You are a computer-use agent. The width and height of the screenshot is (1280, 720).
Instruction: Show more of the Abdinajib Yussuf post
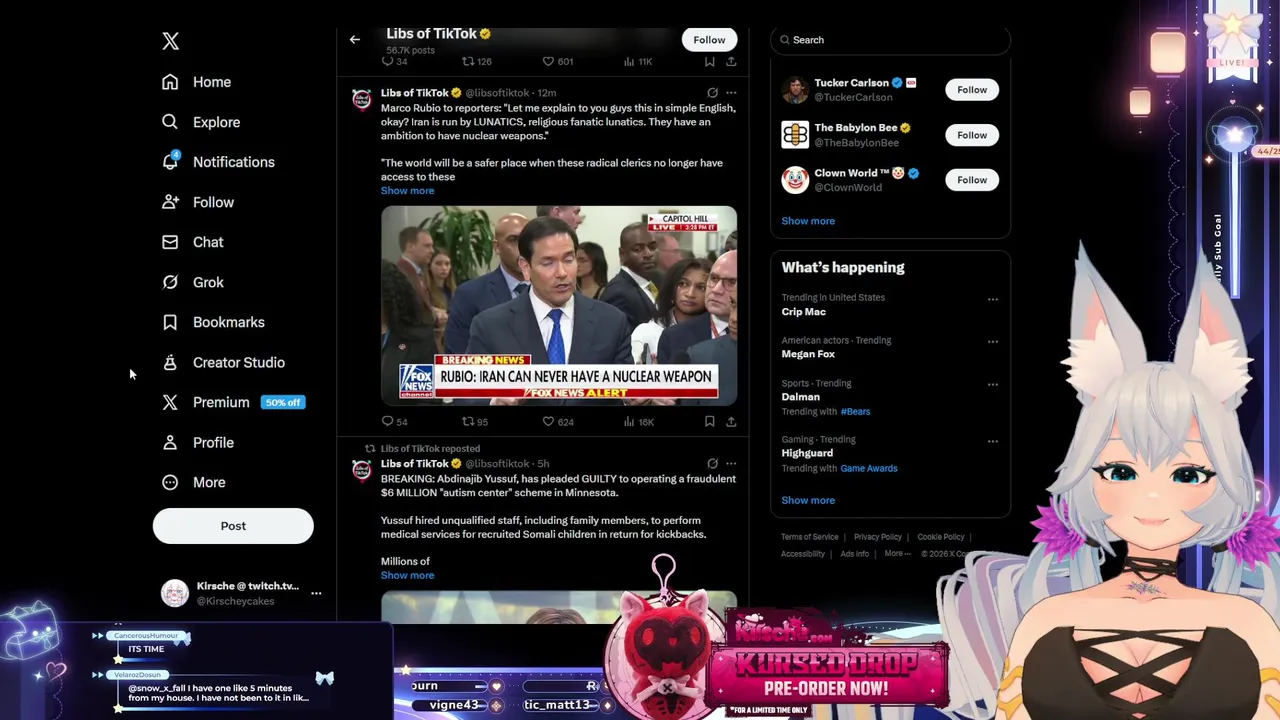[407, 575]
